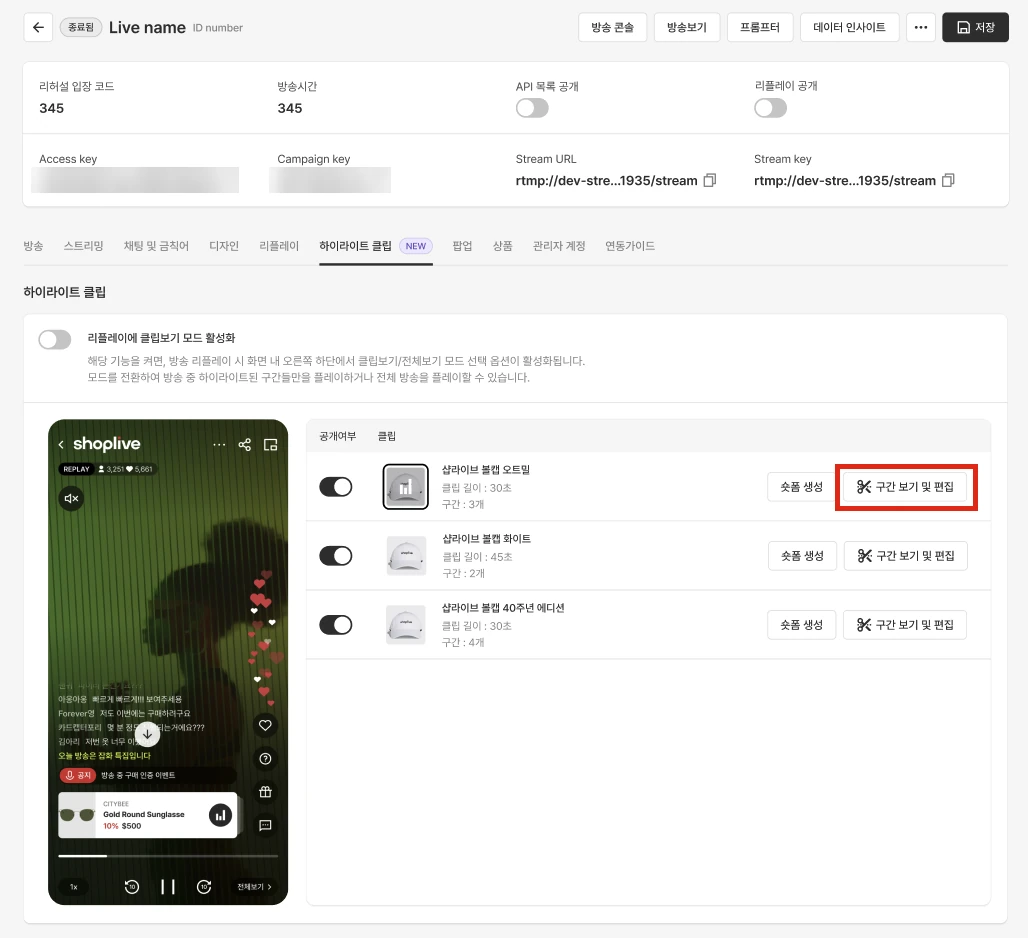Open the three-dot more options menu in header

[920, 28]
